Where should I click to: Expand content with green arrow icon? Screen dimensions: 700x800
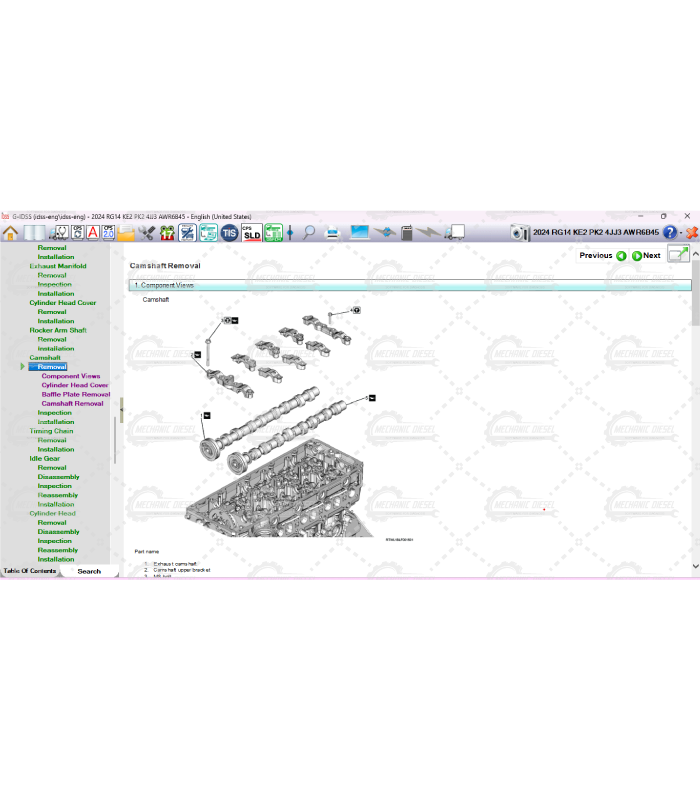point(679,255)
